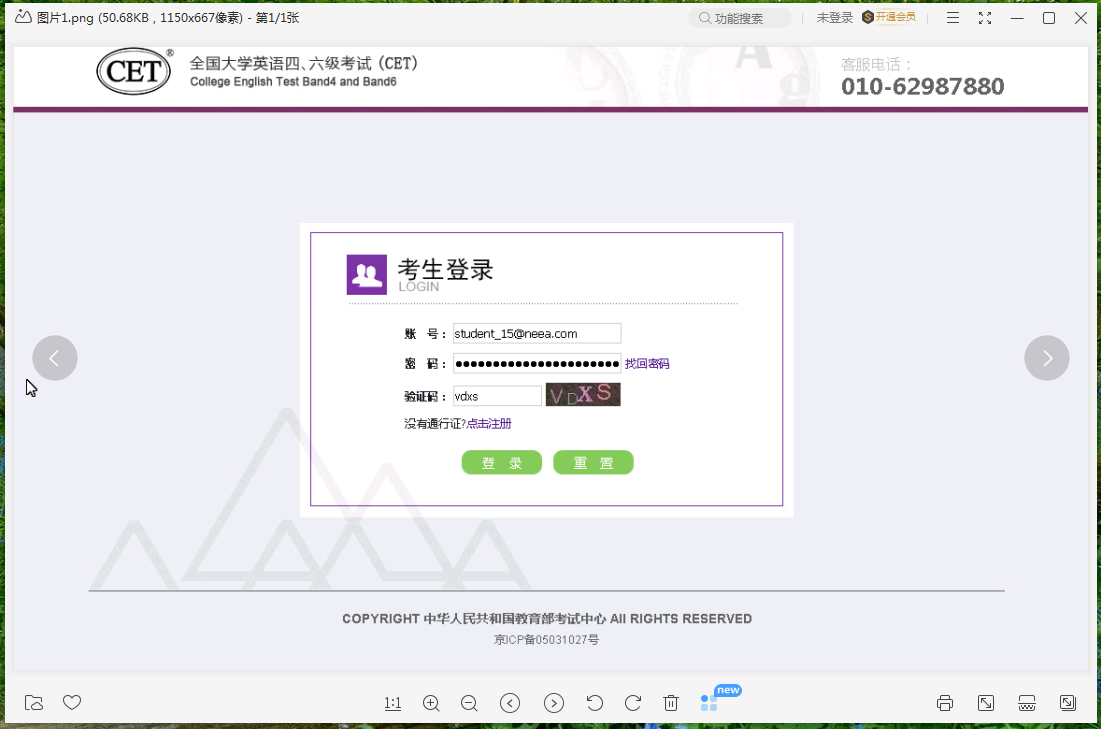Open image folder from bottom toolbar

coord(34,703)
